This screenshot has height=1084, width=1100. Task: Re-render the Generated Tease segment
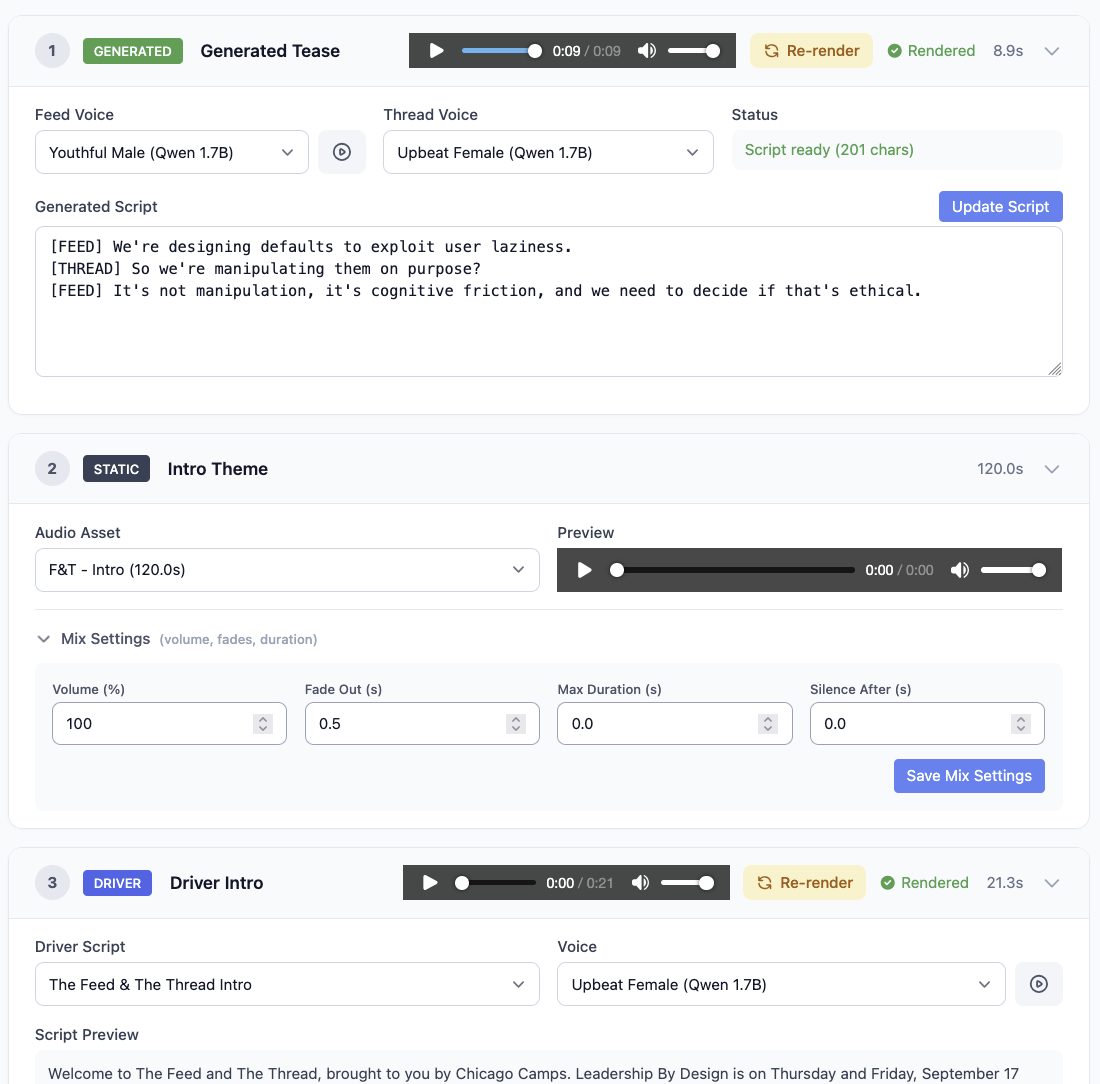[x=811, y=51]
